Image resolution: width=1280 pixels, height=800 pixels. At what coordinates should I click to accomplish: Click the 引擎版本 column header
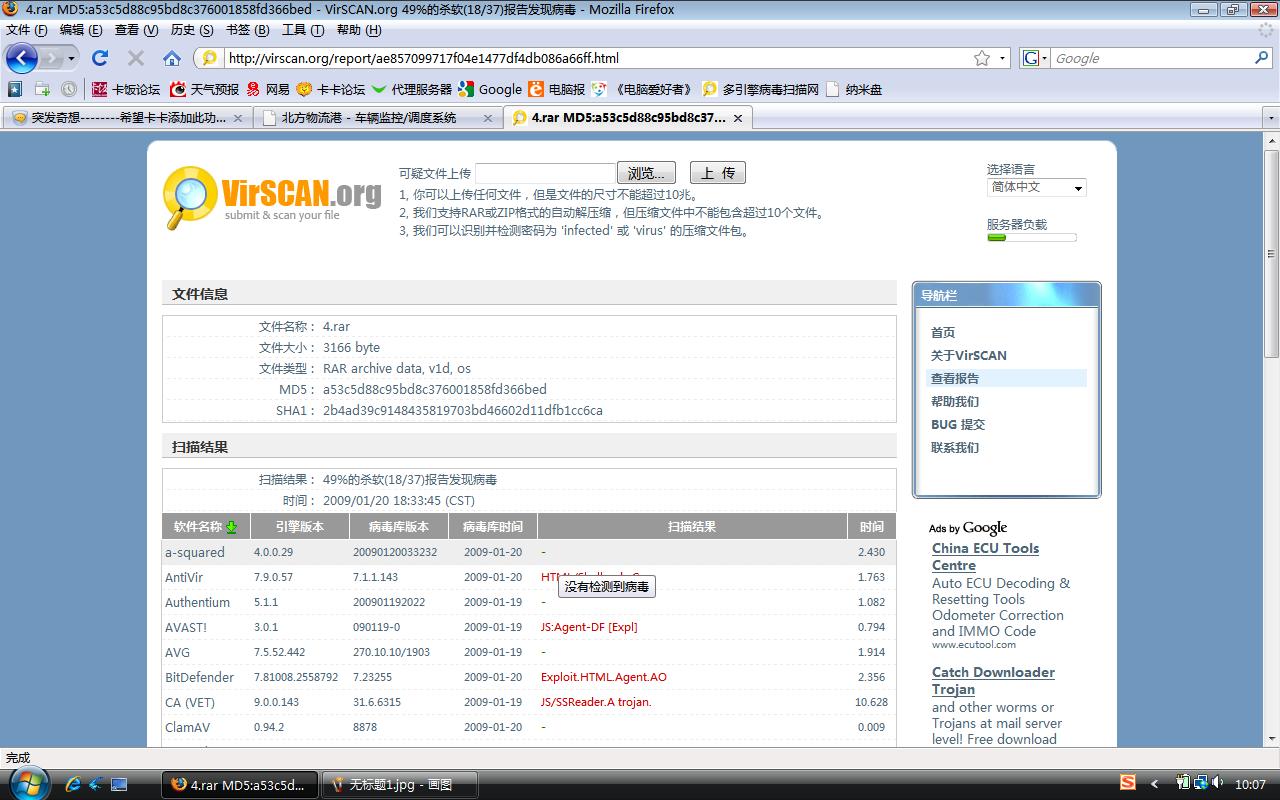[300, 527]
